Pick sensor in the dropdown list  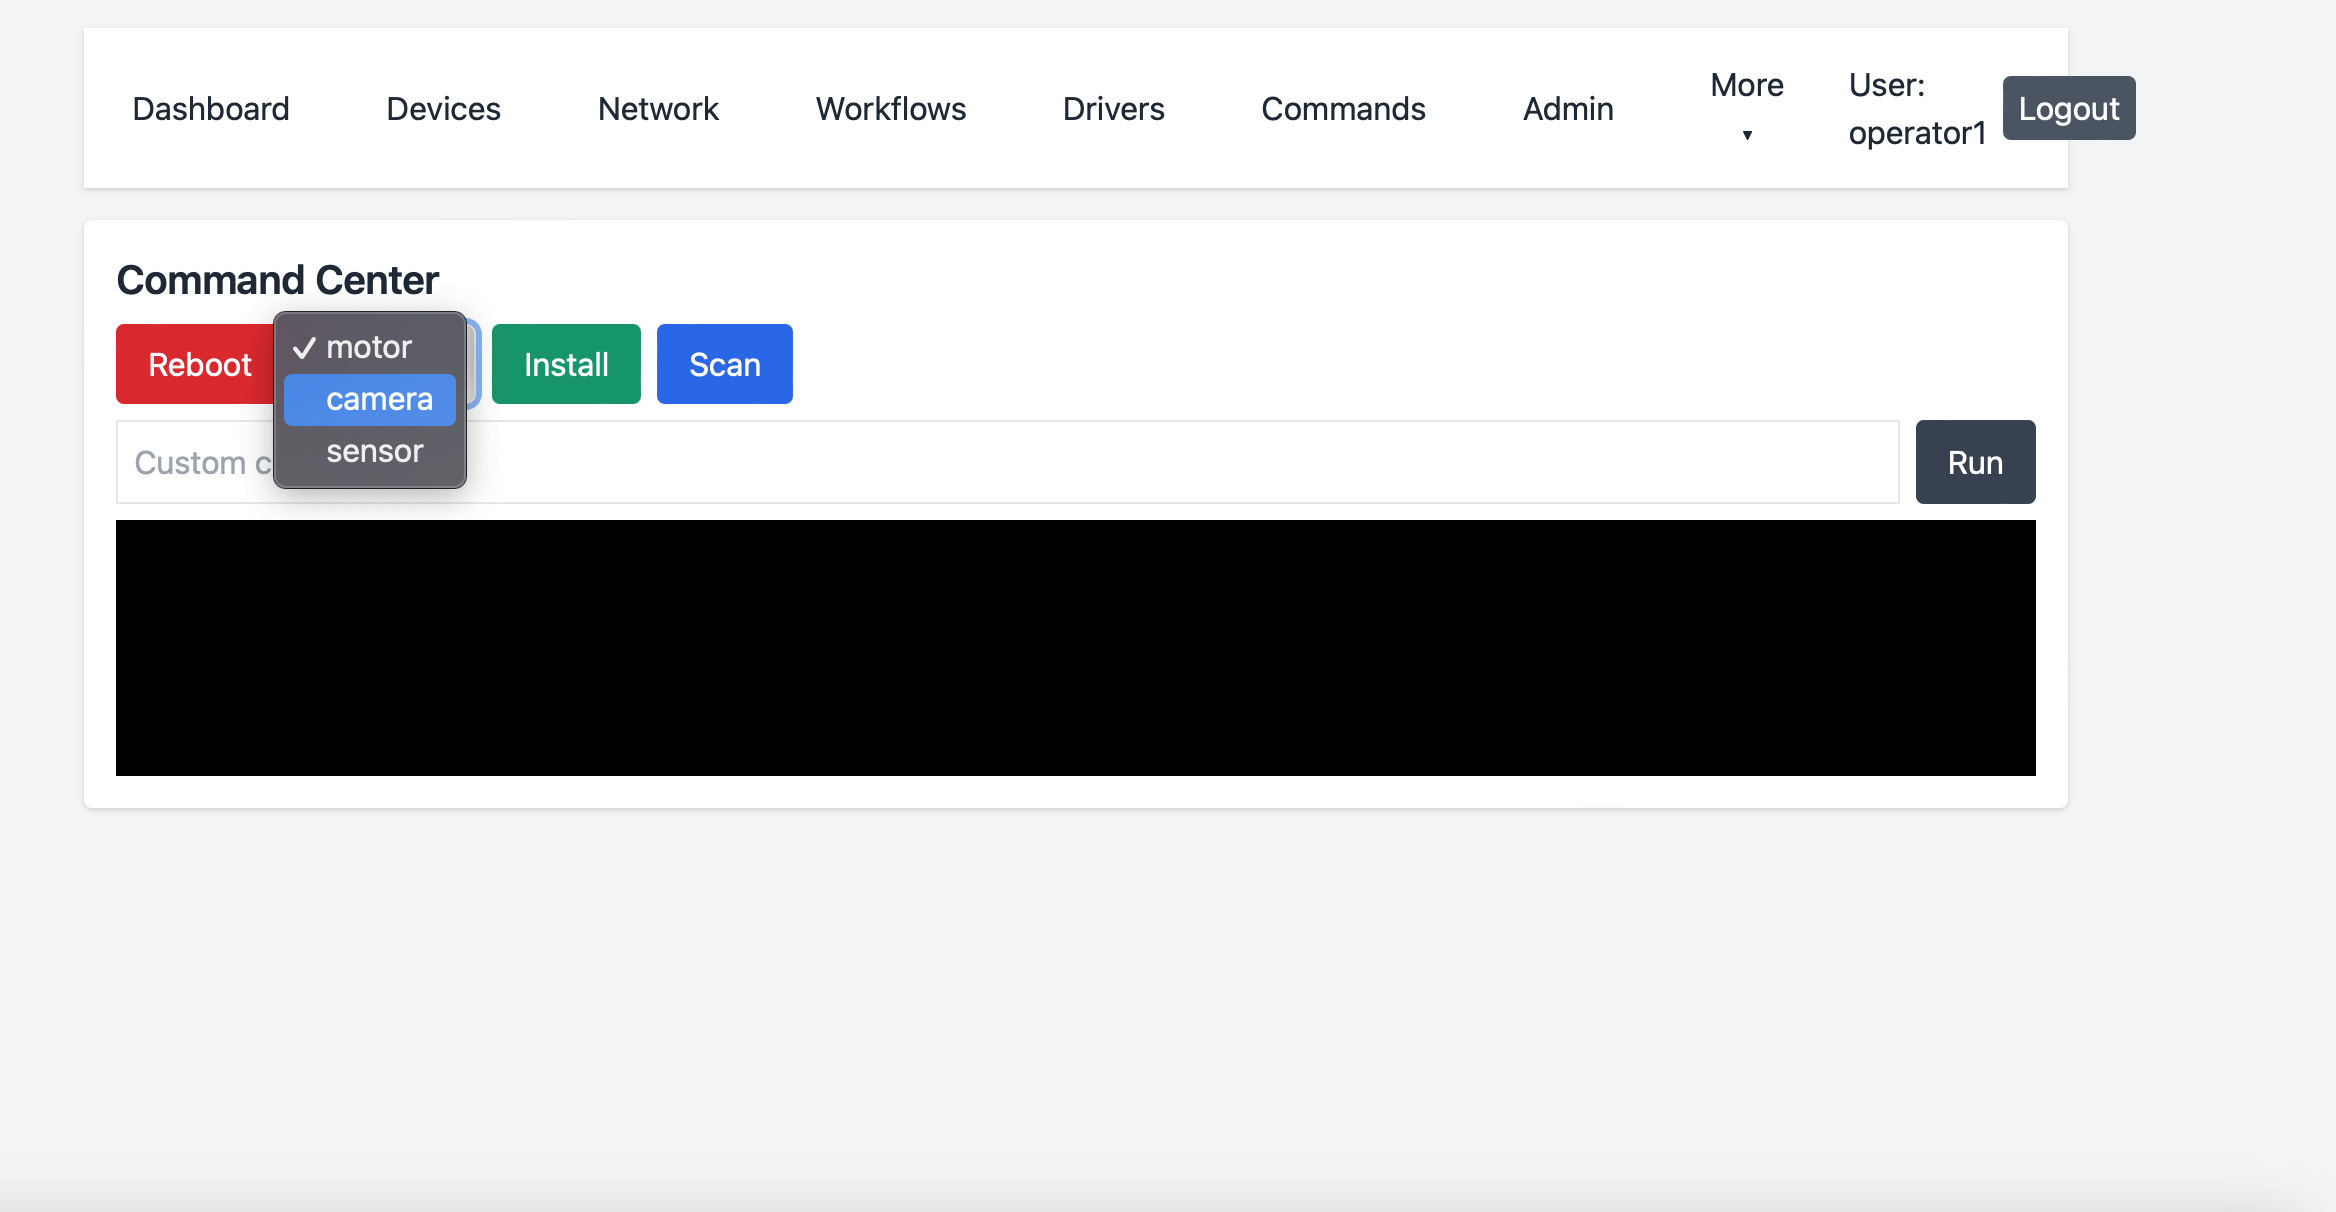(370, 451)
